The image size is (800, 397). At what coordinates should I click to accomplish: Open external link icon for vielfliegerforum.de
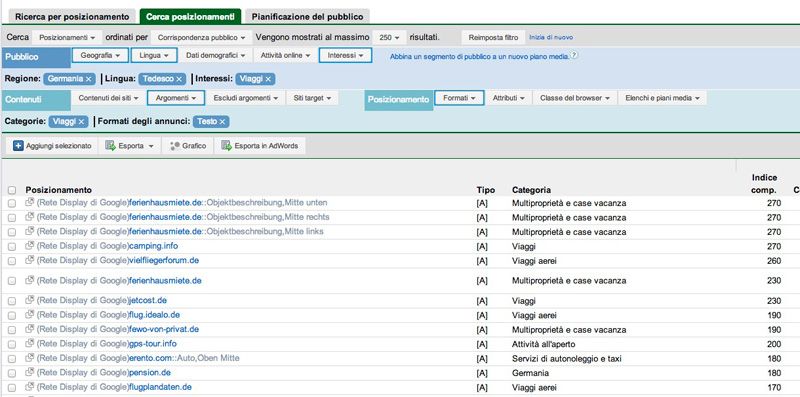[30, 260]
